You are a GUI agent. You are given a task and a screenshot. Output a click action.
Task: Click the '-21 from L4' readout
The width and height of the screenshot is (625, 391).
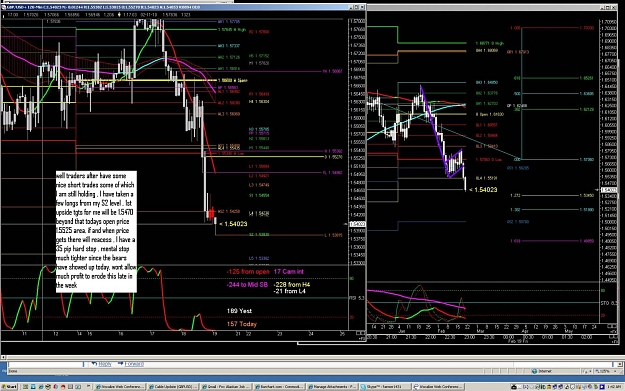(x=289, y=291)
